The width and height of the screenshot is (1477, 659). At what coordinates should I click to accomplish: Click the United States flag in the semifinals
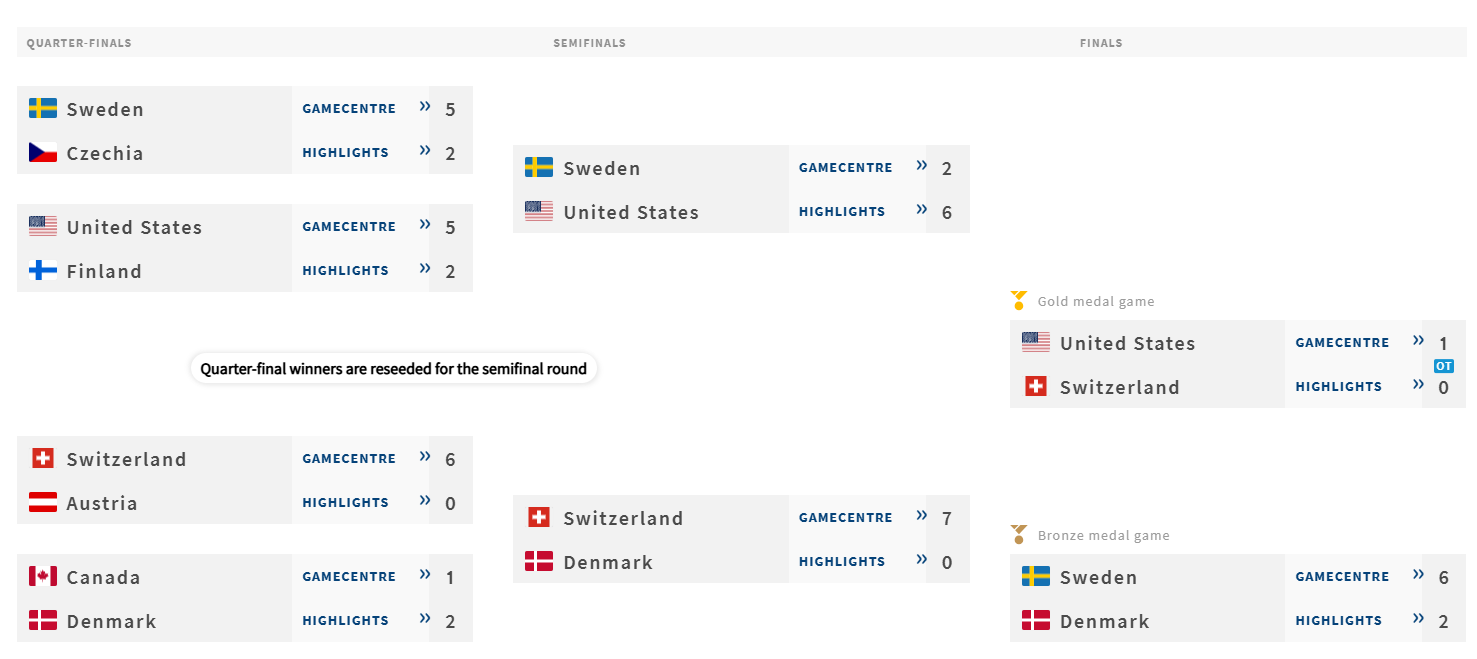[539, 212]
